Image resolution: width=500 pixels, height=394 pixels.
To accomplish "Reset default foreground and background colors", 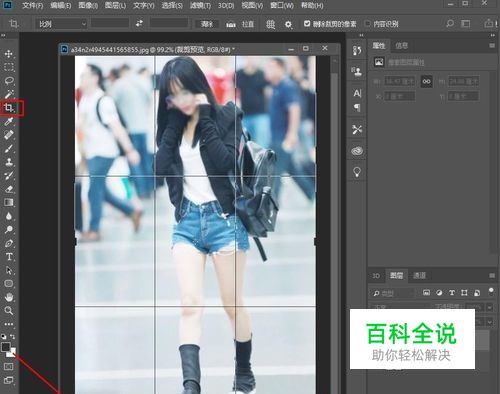I will point(4,336).
